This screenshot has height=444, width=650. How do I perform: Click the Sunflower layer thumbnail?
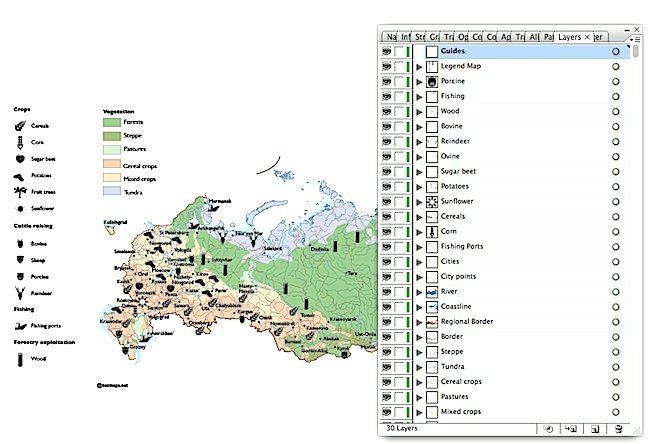coord(432,201)
